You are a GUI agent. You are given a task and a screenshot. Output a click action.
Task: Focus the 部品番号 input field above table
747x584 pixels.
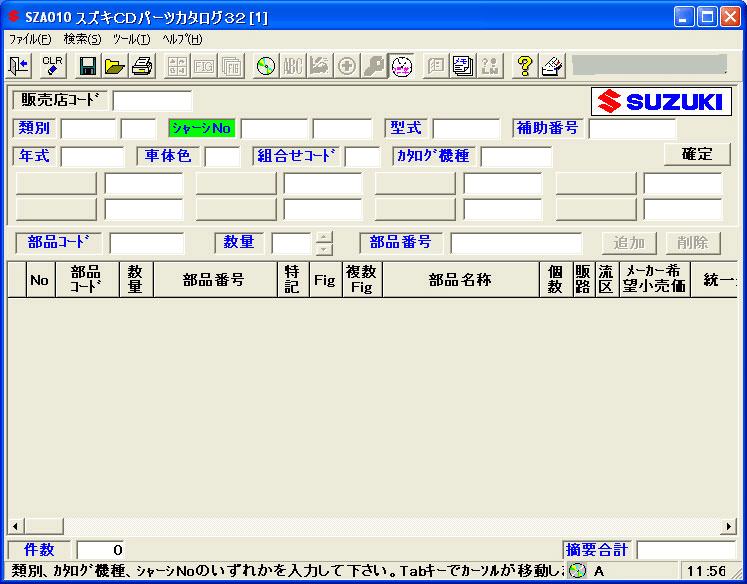[516, 243]
